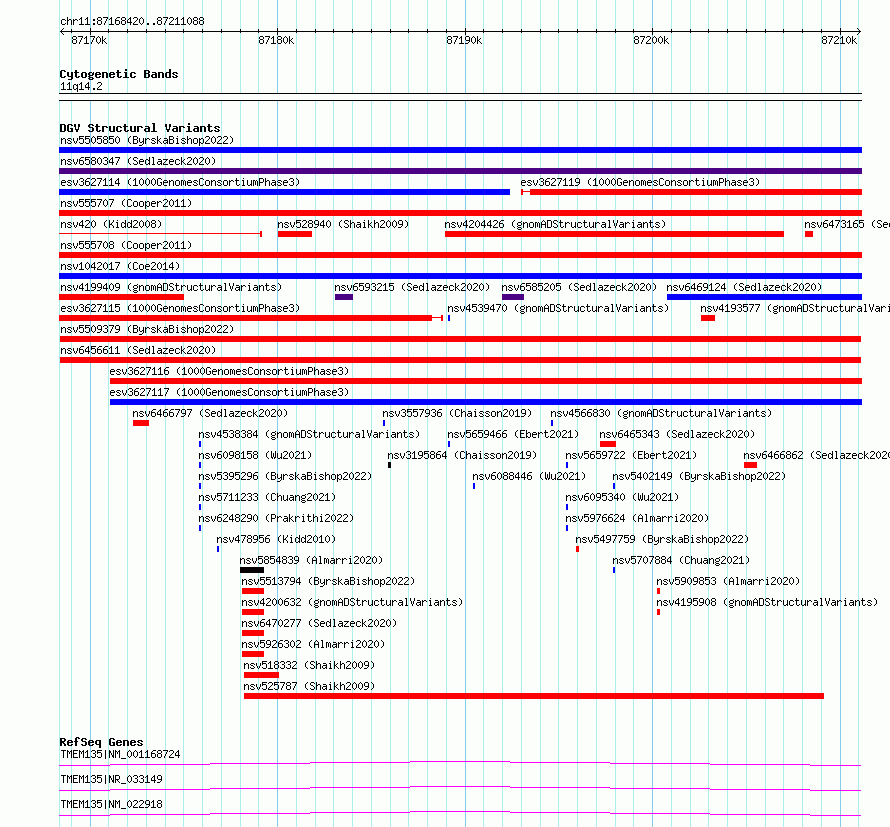Open nsv4538384 (gnomADStructuralVariants) label

[x=309, y=434]
